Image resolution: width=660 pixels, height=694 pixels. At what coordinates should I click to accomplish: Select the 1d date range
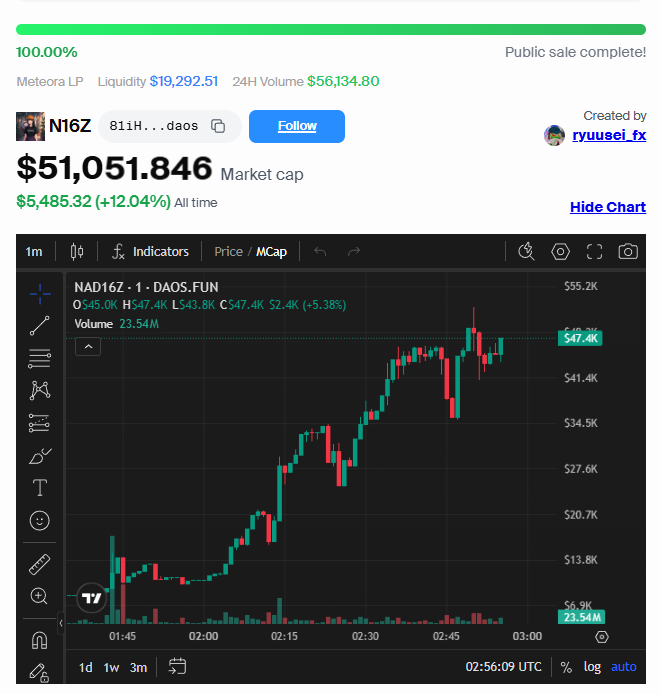(x=86, y=667)
